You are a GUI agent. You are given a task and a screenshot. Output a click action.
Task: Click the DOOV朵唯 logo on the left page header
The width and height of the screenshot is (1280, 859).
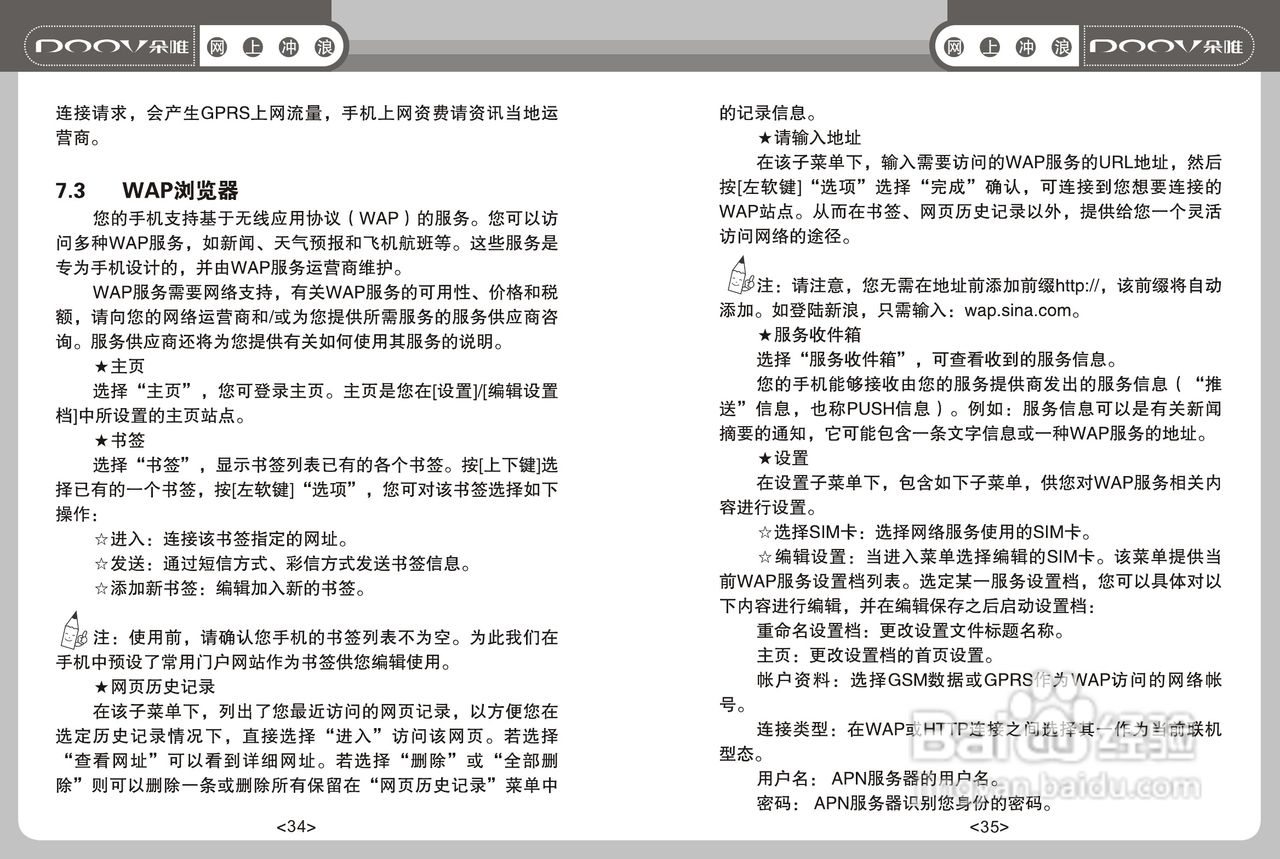[112, 47]
